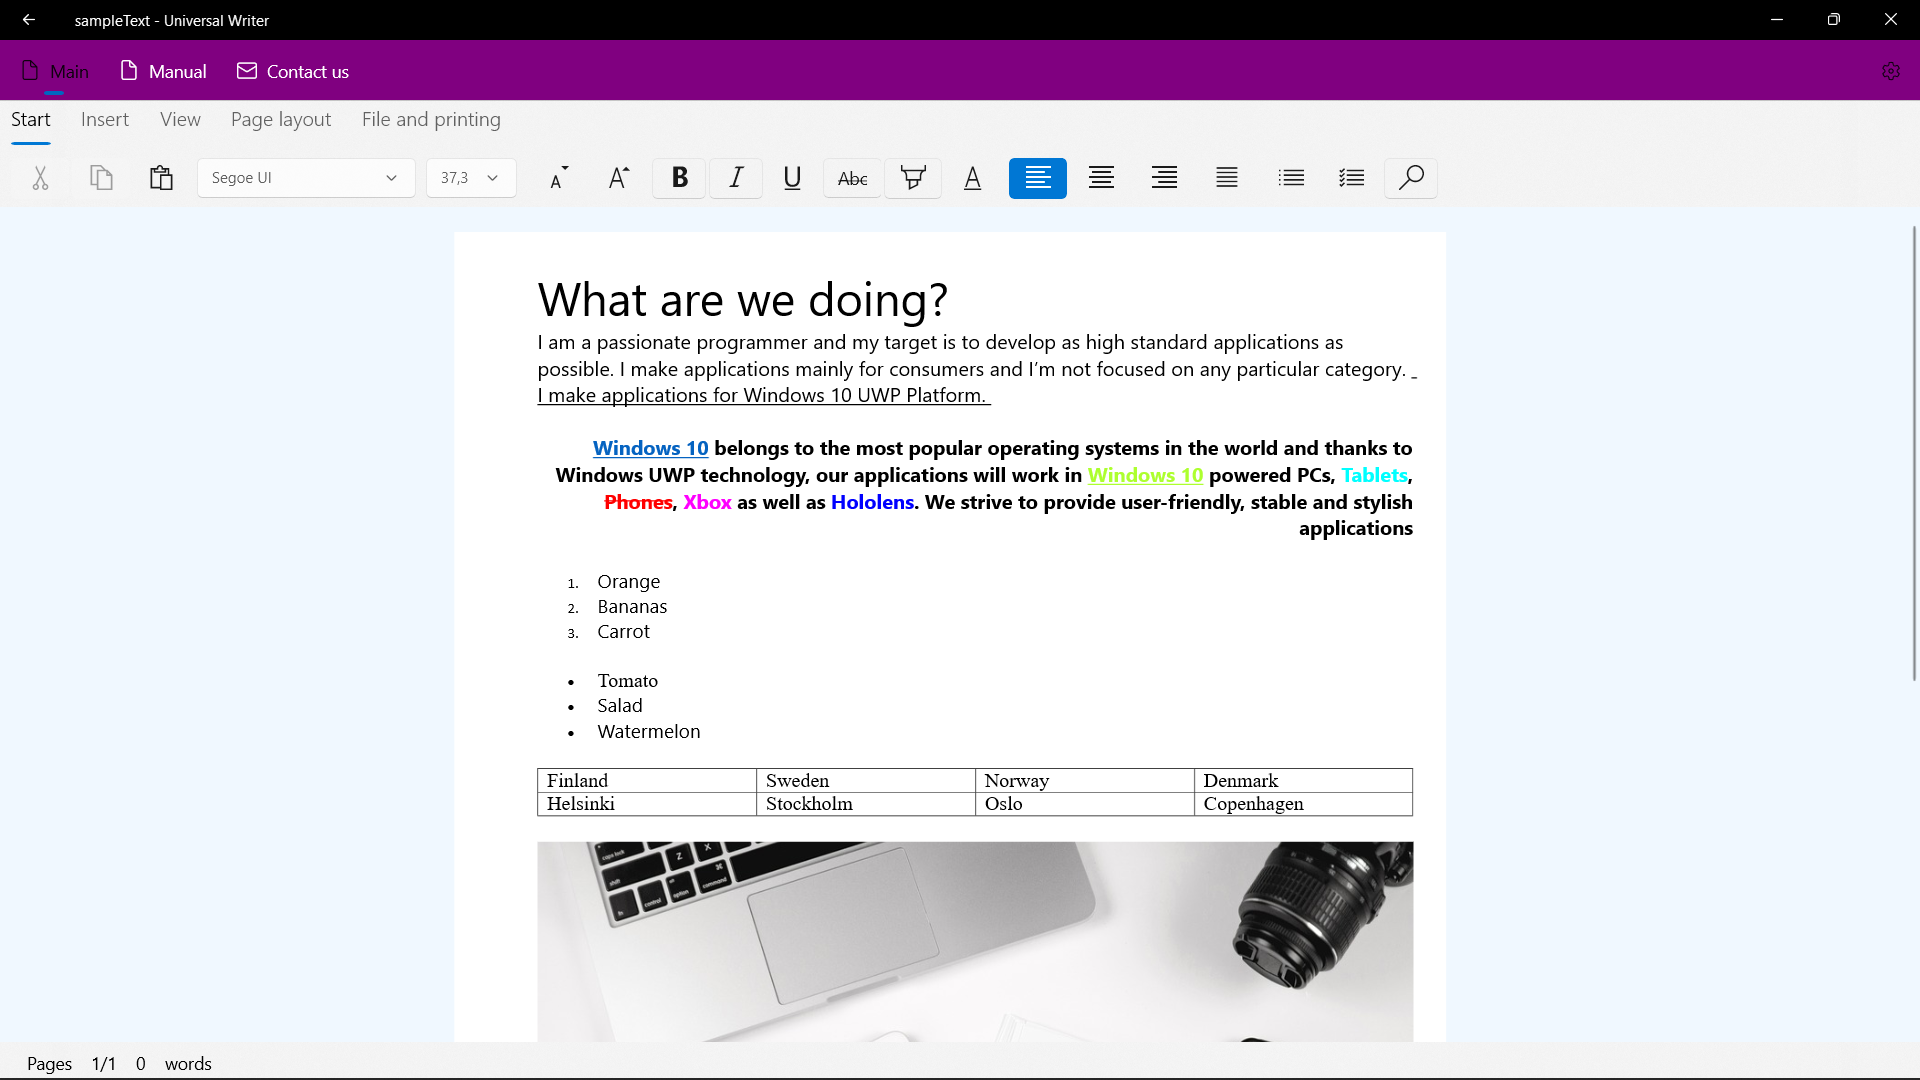Screen dimensions: 1920x1080
Task: Open the Find magnifier tool
Action: coord(1410,178)
